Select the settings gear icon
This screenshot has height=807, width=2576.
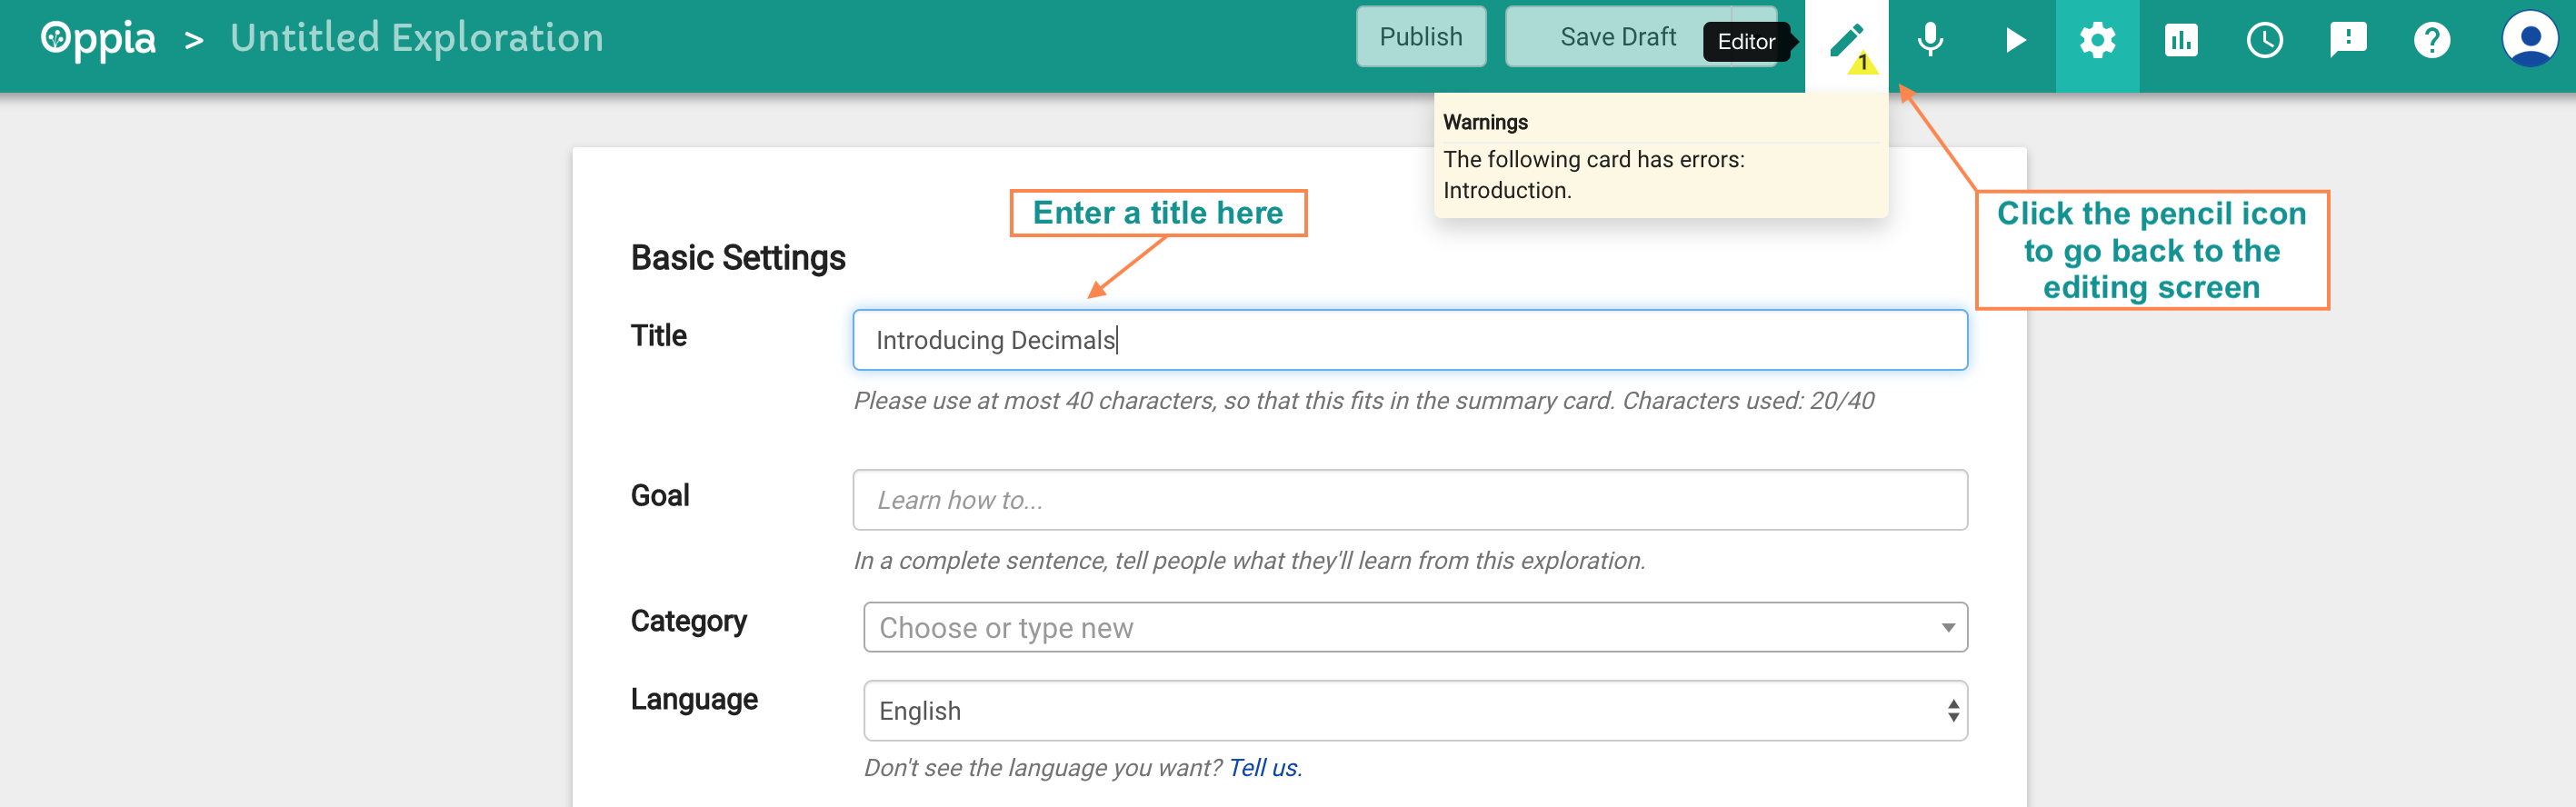tap(2097, 41)
